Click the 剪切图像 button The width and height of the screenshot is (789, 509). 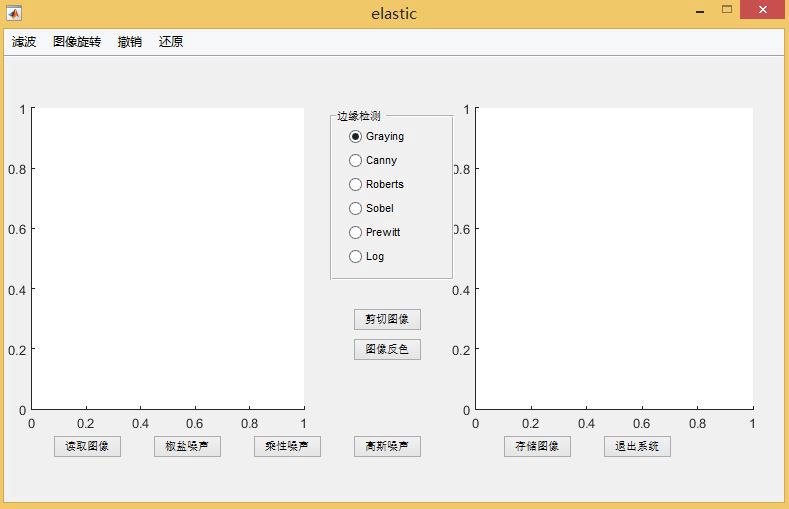click(387, 319)
